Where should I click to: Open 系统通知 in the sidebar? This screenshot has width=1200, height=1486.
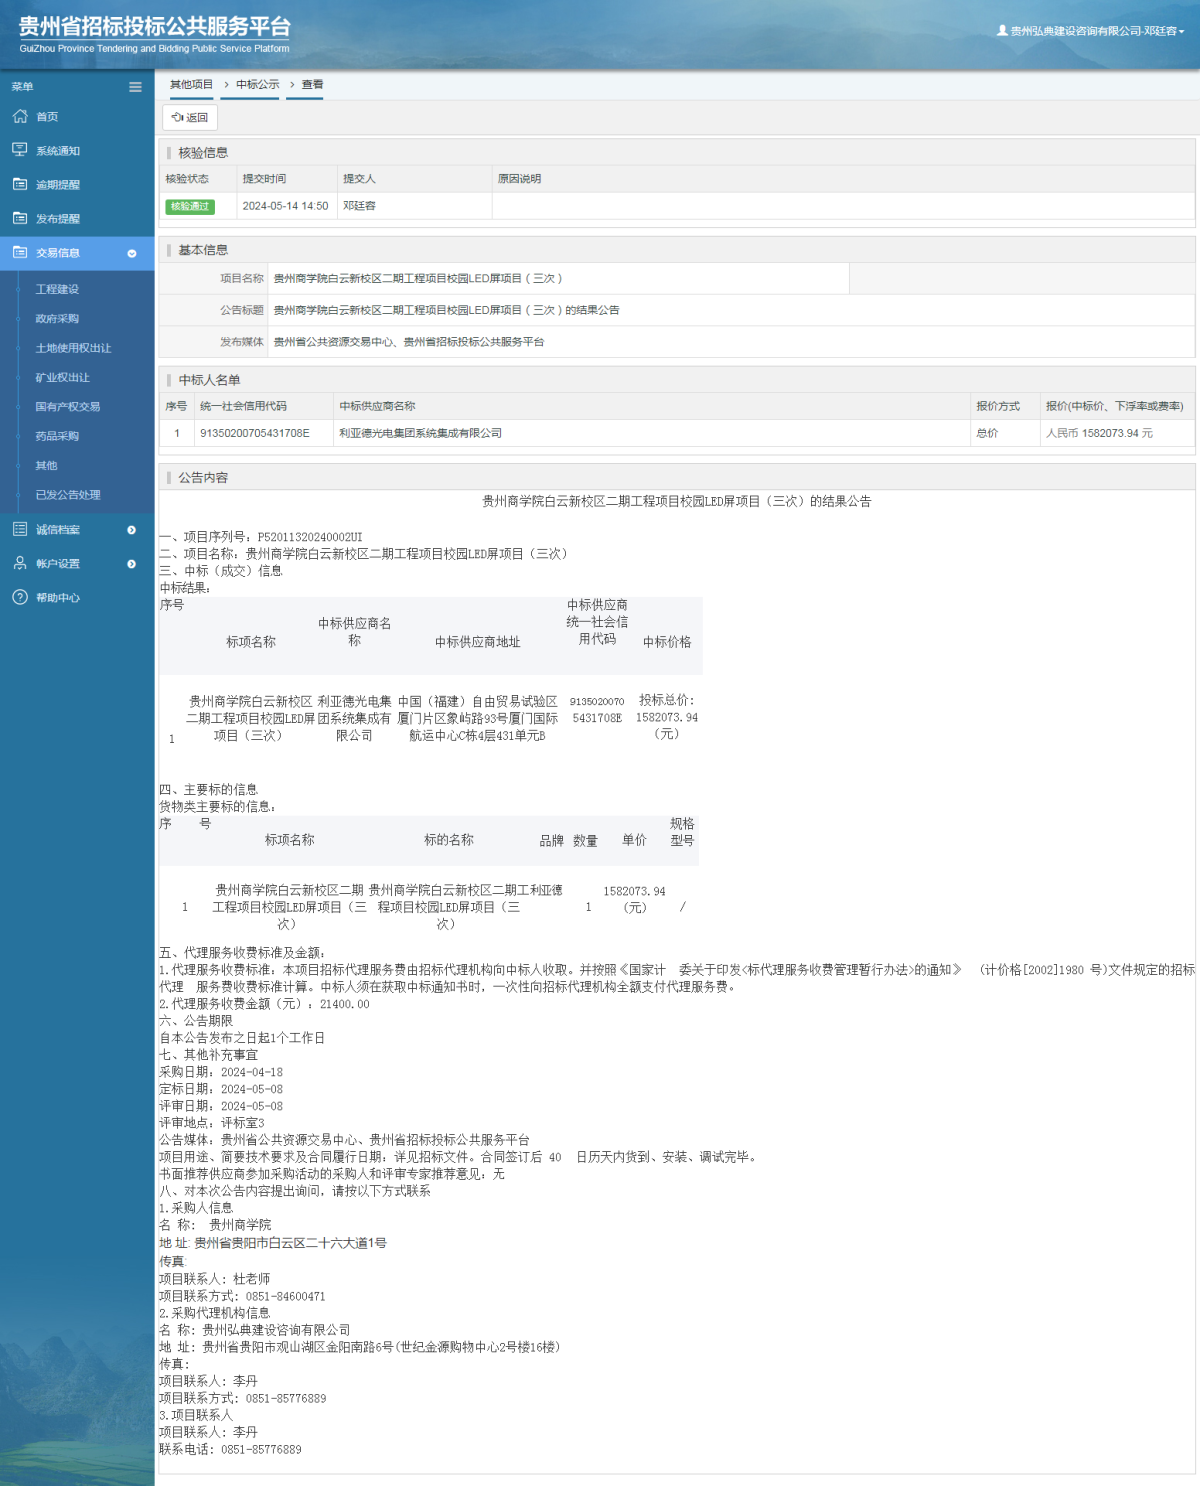tap(58, 151)
